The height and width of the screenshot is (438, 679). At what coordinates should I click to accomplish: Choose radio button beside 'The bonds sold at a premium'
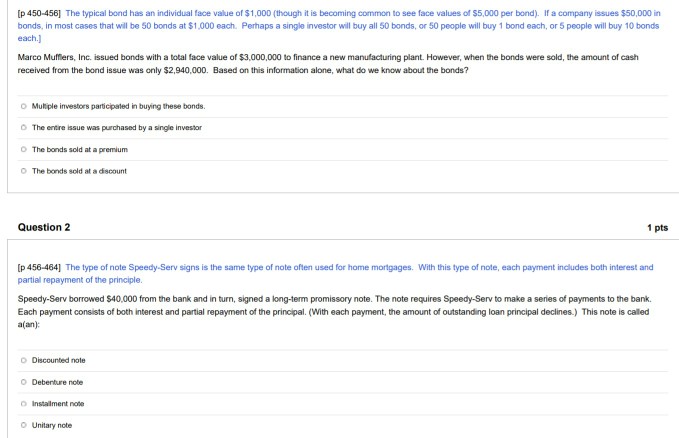(x=23, y=149)
